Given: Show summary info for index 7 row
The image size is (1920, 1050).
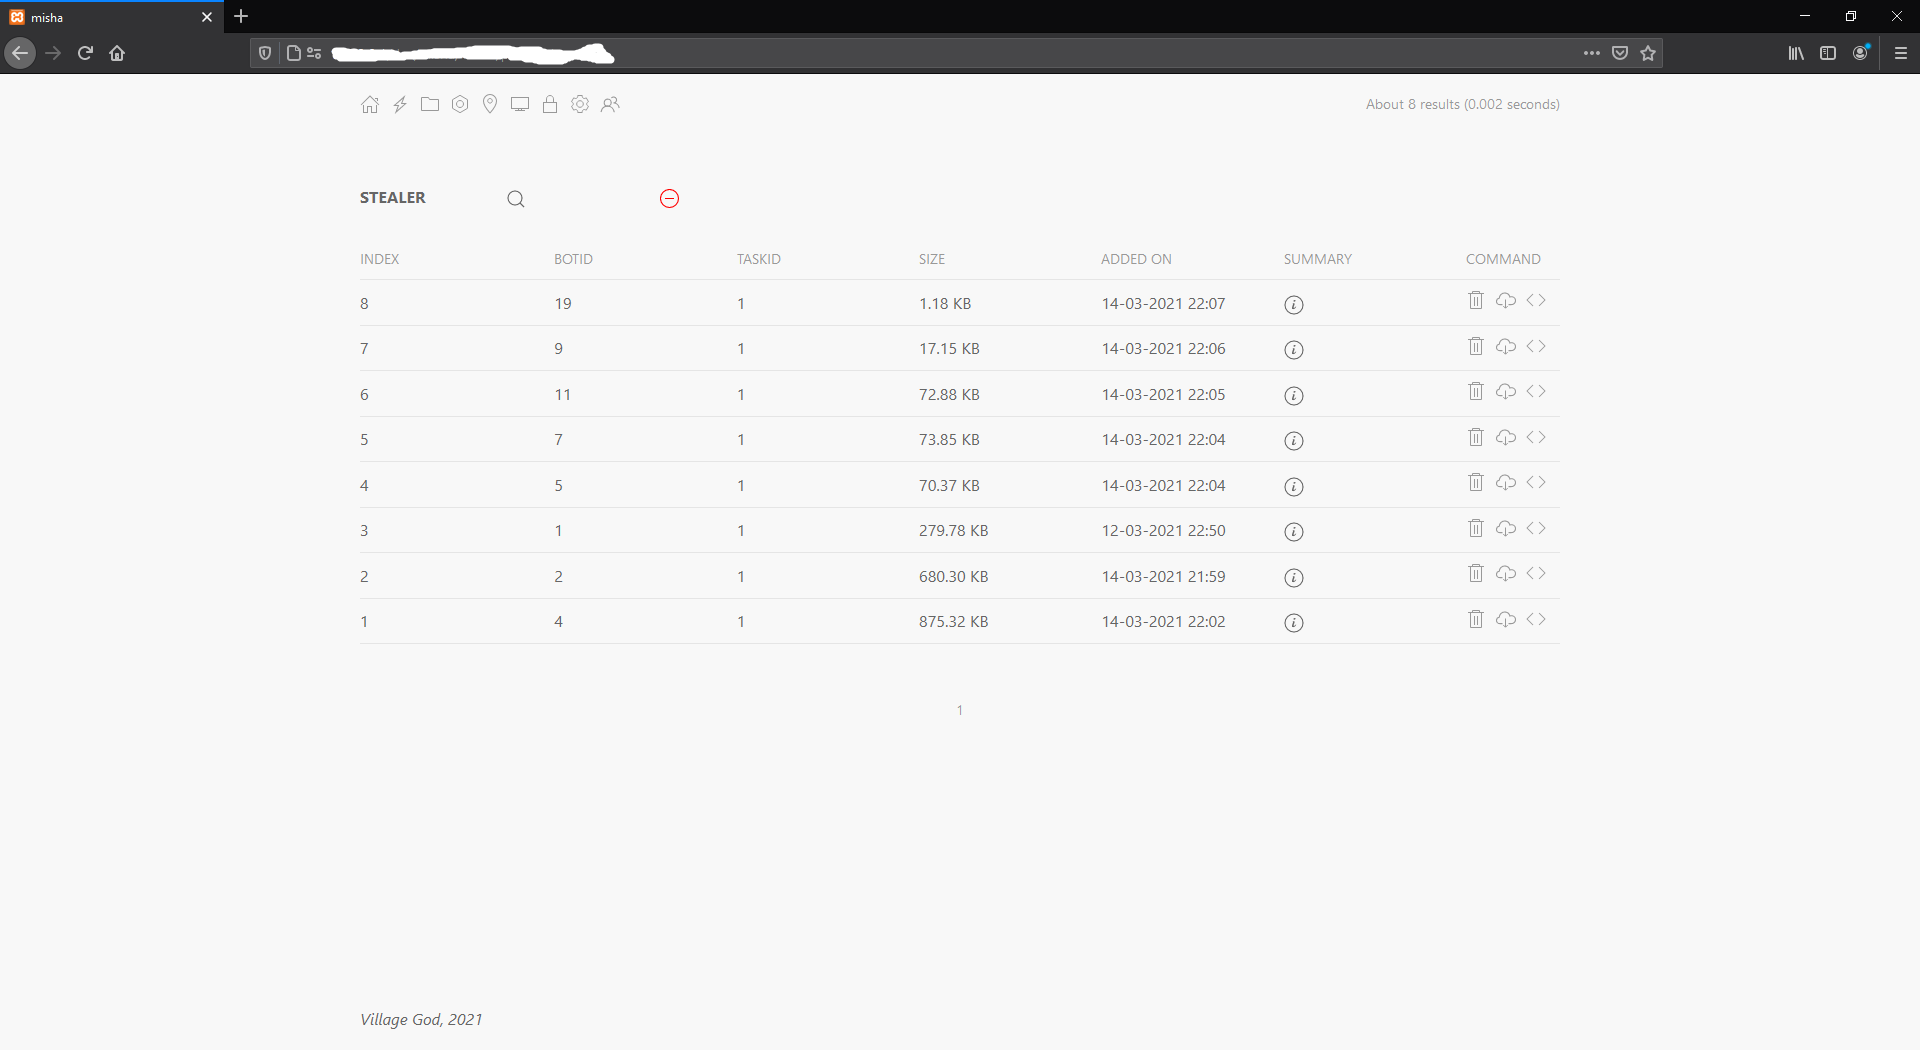Looking at the screenshot, I should (1294, 350).
